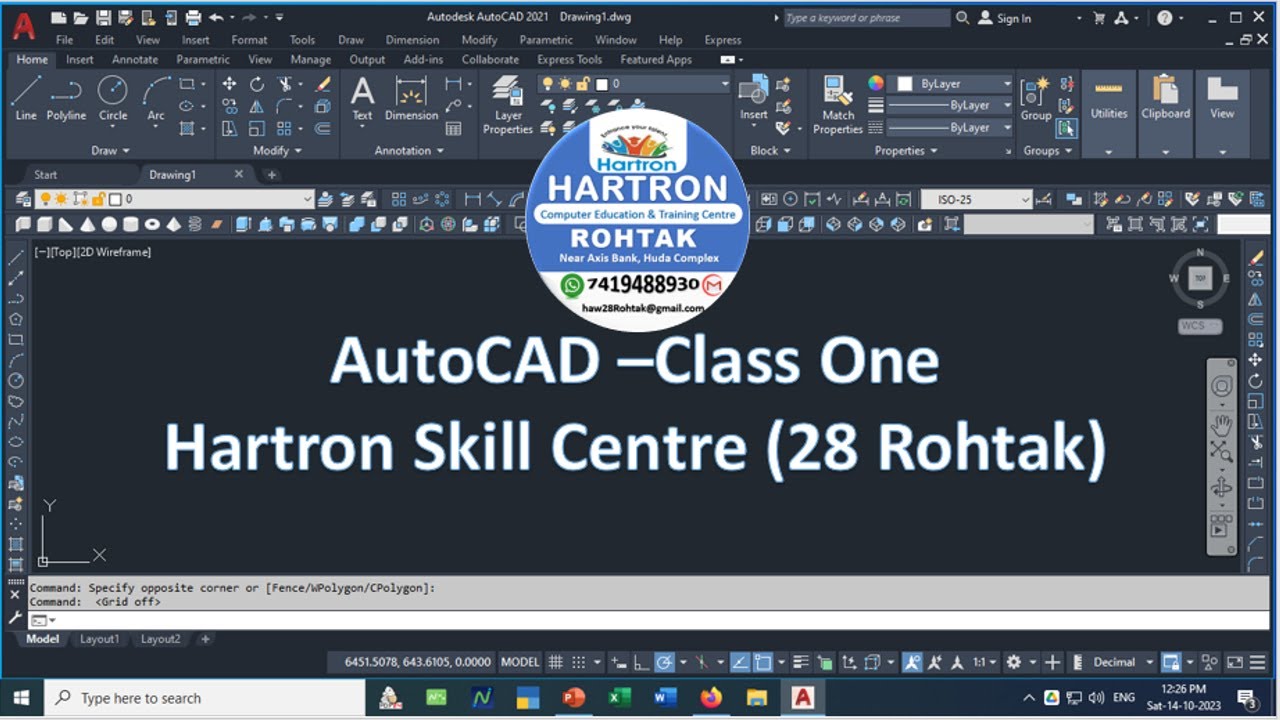Click the Rotate tool in Modify panel
The image size is (1280, 720).
tap(257, 84)
